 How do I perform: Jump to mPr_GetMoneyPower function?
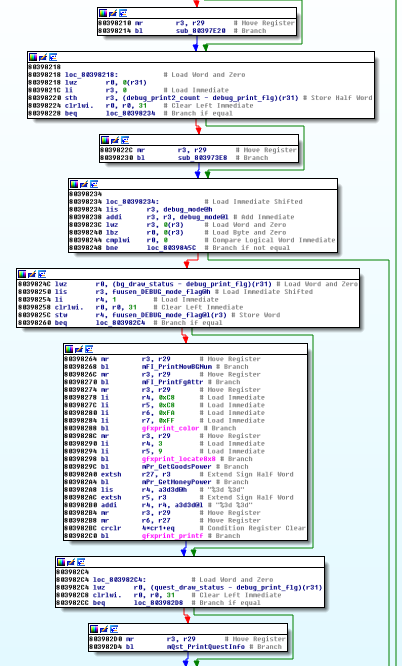[176, 482]
